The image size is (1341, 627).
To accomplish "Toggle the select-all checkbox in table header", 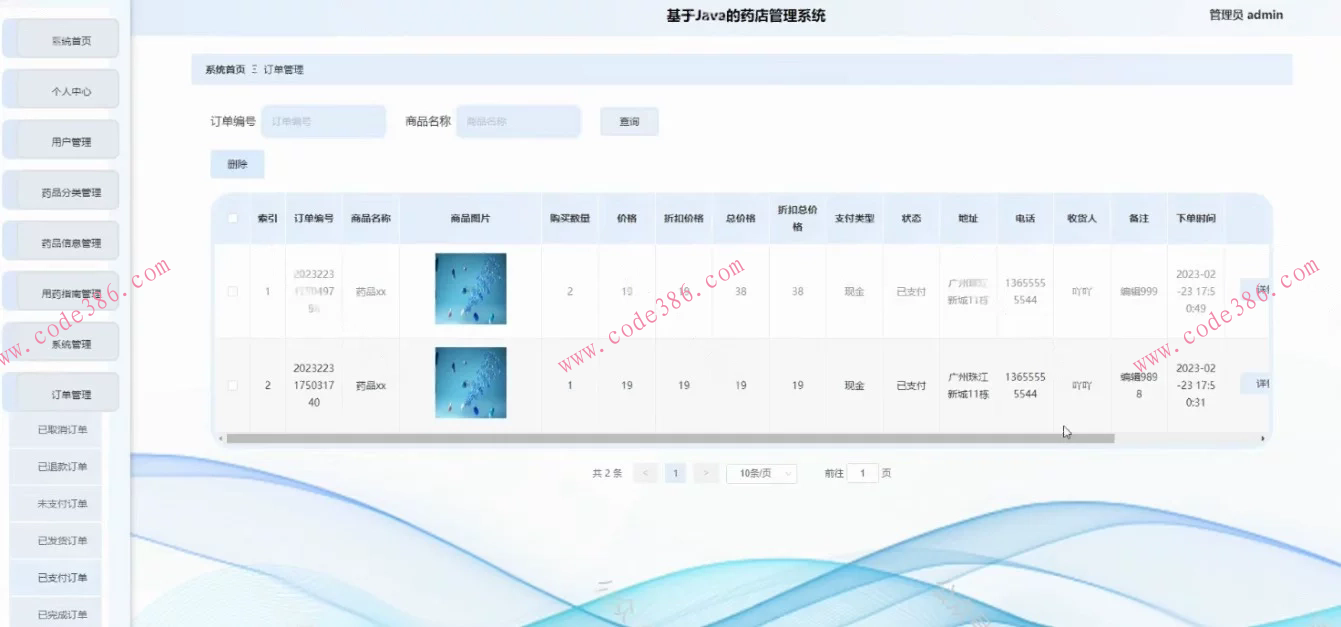I will click(233, 217).
